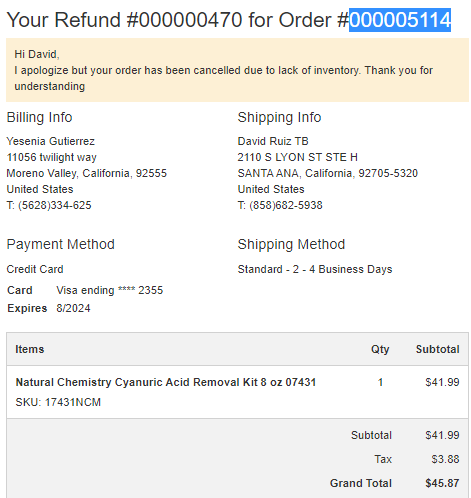Click the Visa ending 2355 card text
Image resolution: width=471 pixels, height=498 pixels.
point(110,290)
